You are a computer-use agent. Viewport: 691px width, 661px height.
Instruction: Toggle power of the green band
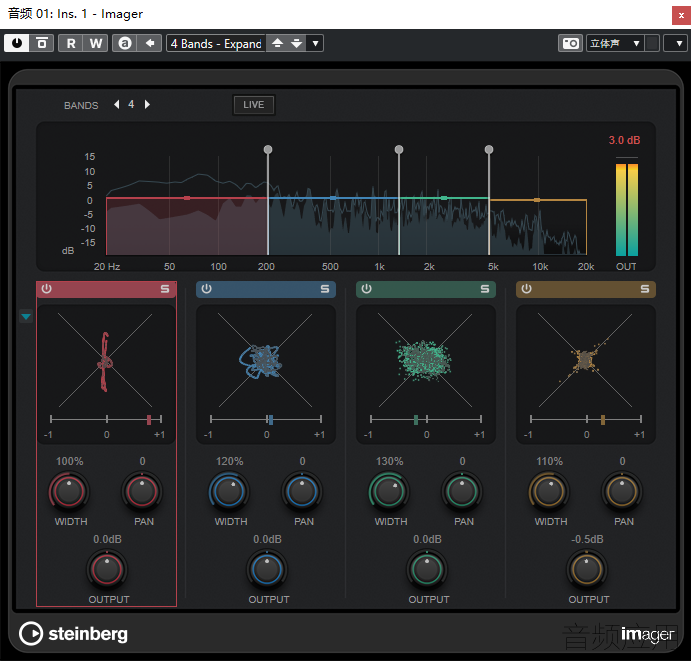click(x=366, y=289)
